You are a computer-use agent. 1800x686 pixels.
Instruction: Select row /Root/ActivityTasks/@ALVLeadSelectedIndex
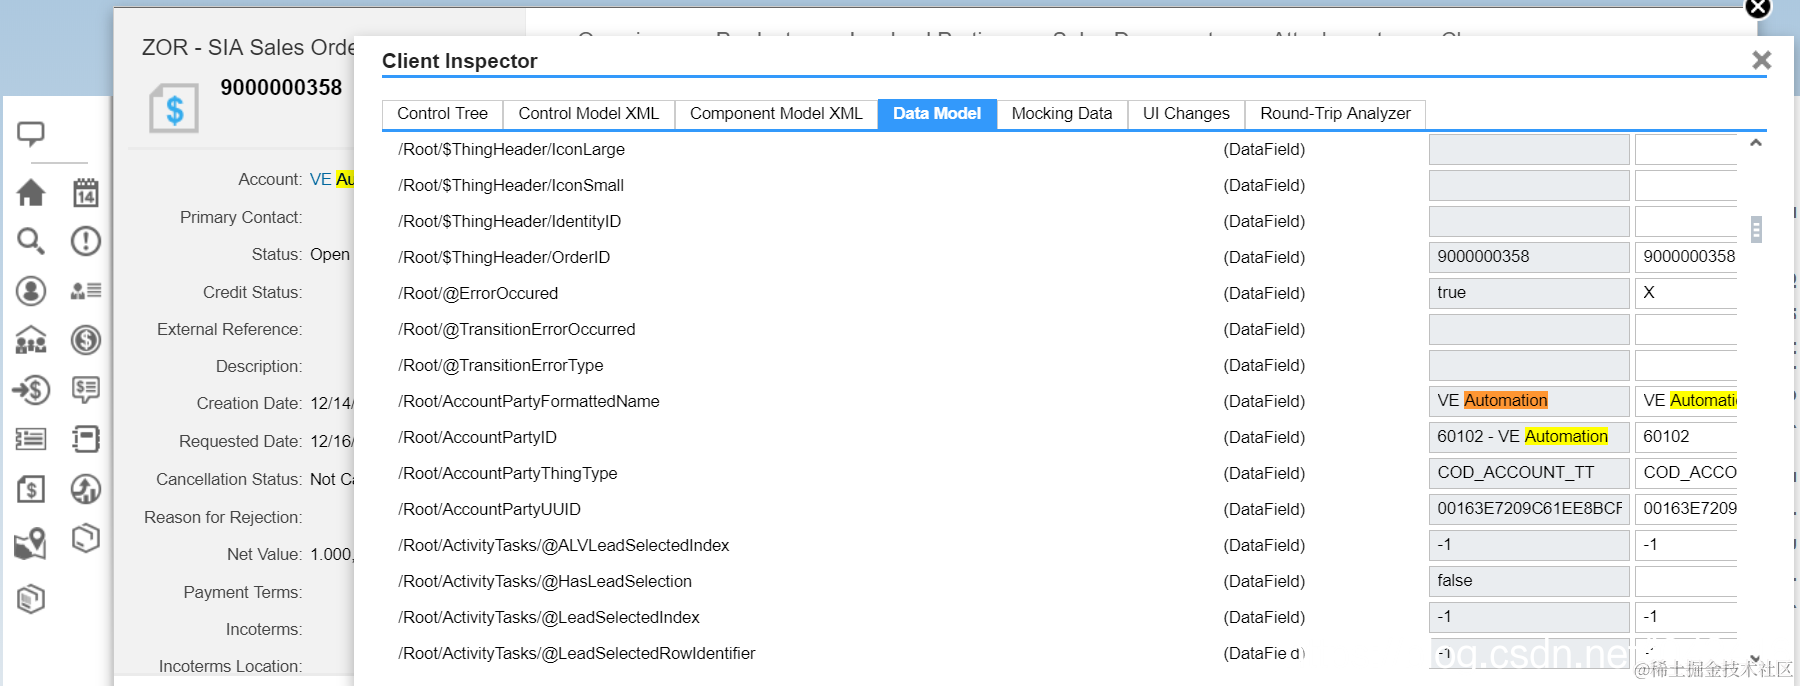(x=564, y=545)
